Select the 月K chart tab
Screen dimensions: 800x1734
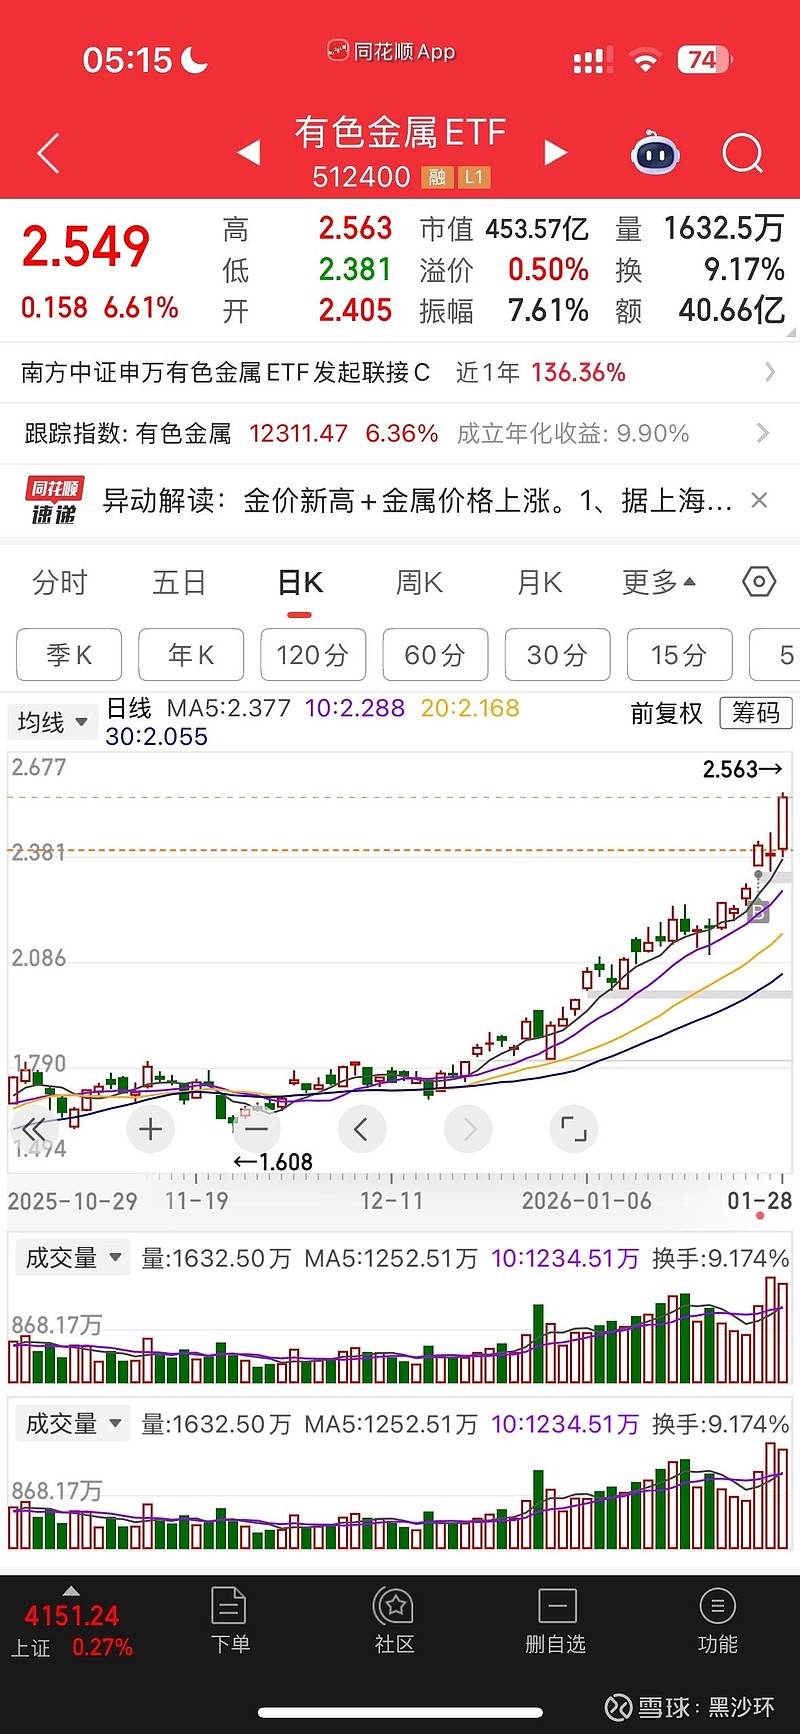click(x=539, y=582)
